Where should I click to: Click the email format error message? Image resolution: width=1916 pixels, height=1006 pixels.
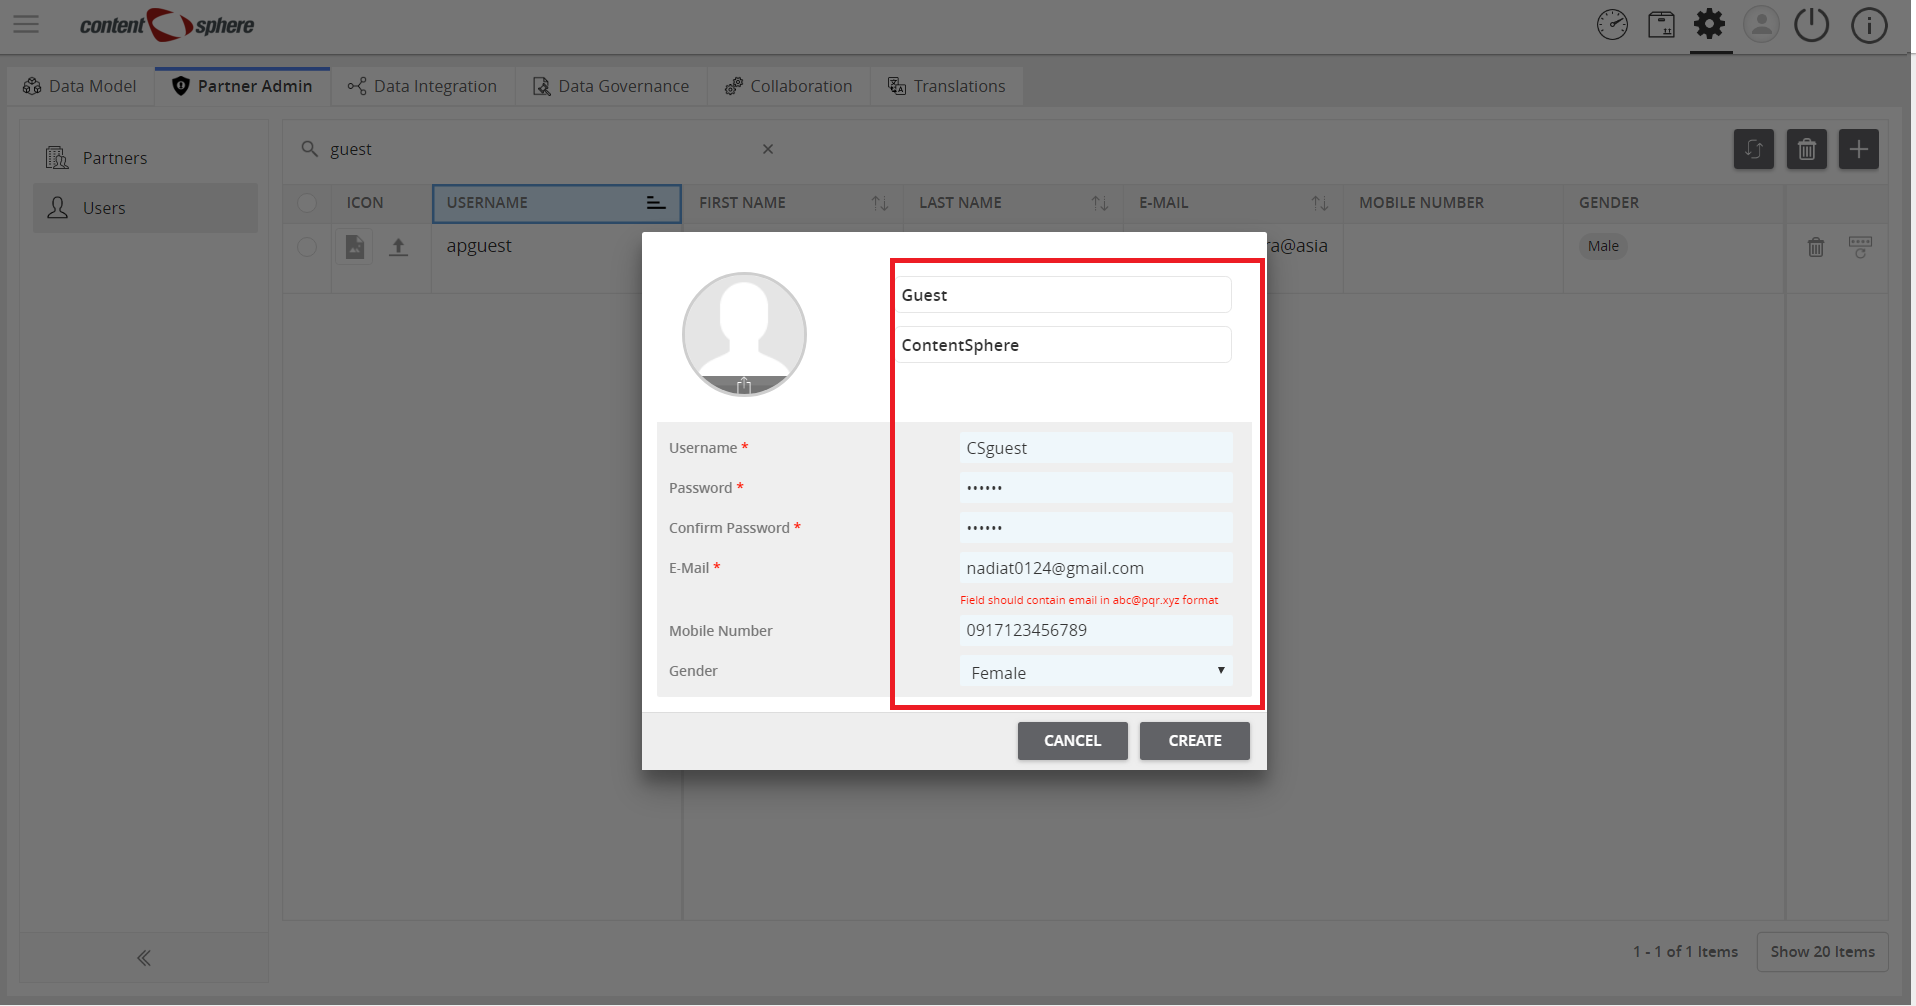(x=1089, y=600)
